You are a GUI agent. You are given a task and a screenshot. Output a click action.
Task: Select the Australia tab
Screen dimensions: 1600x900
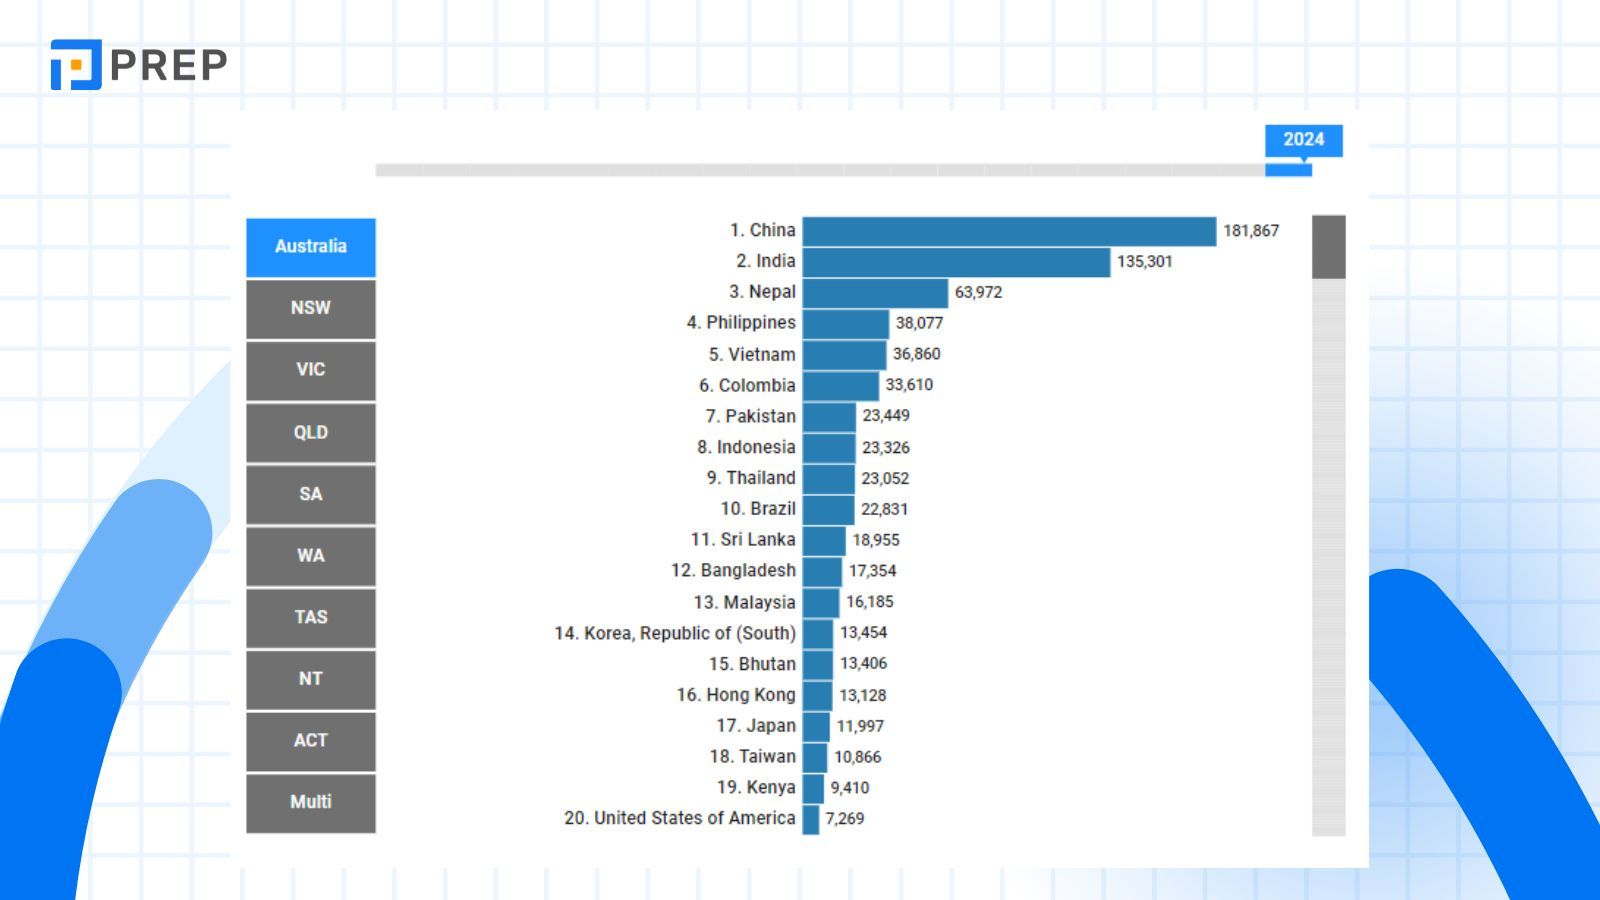(311, 247)
